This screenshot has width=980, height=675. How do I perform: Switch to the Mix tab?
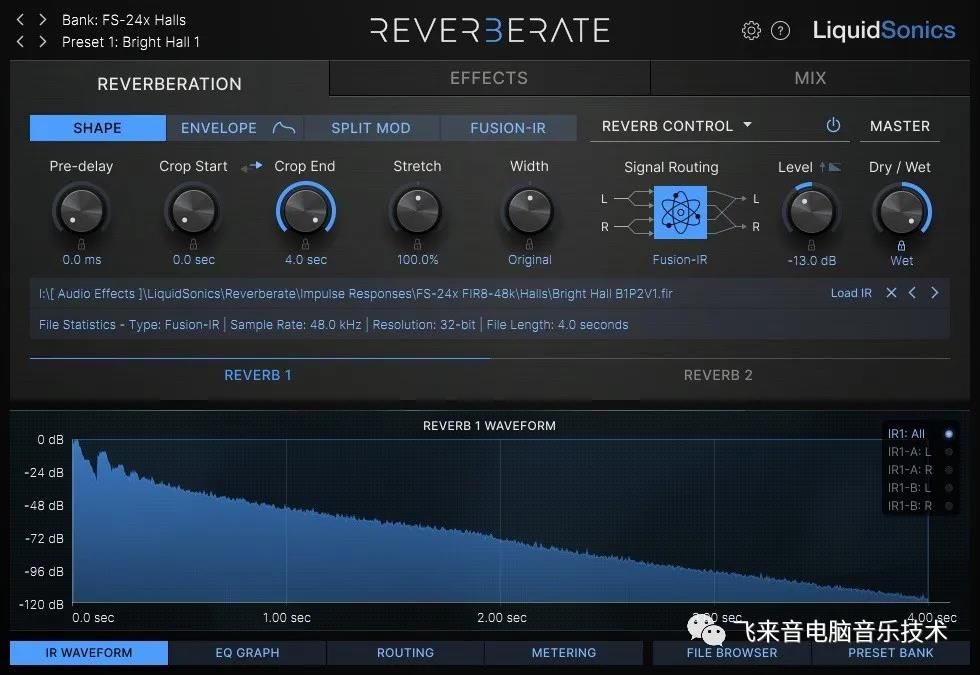pyautogui.click(x=811, y=78)
